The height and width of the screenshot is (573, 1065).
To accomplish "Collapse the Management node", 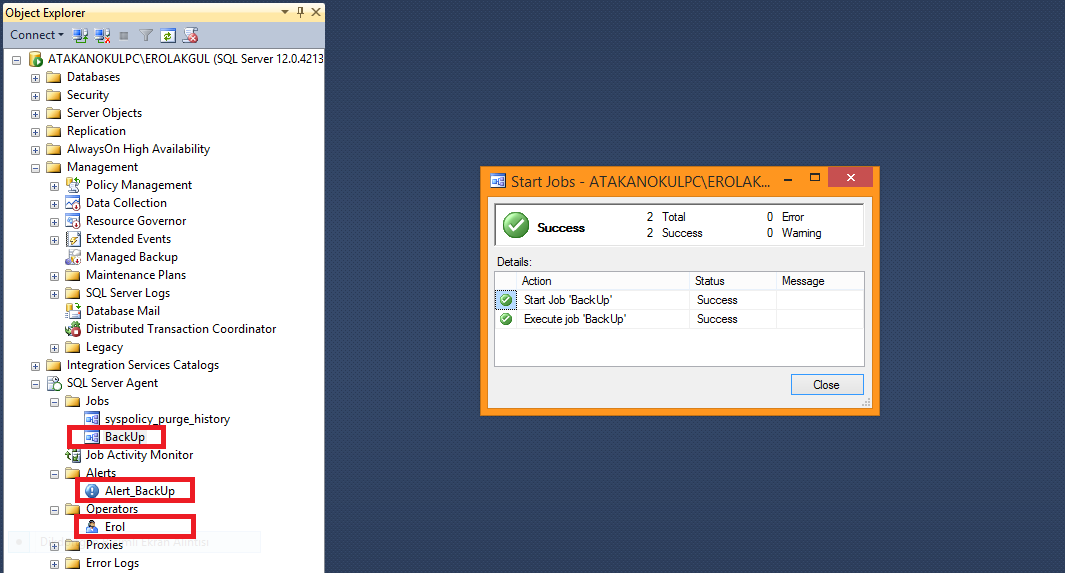I will coord(36,168).
